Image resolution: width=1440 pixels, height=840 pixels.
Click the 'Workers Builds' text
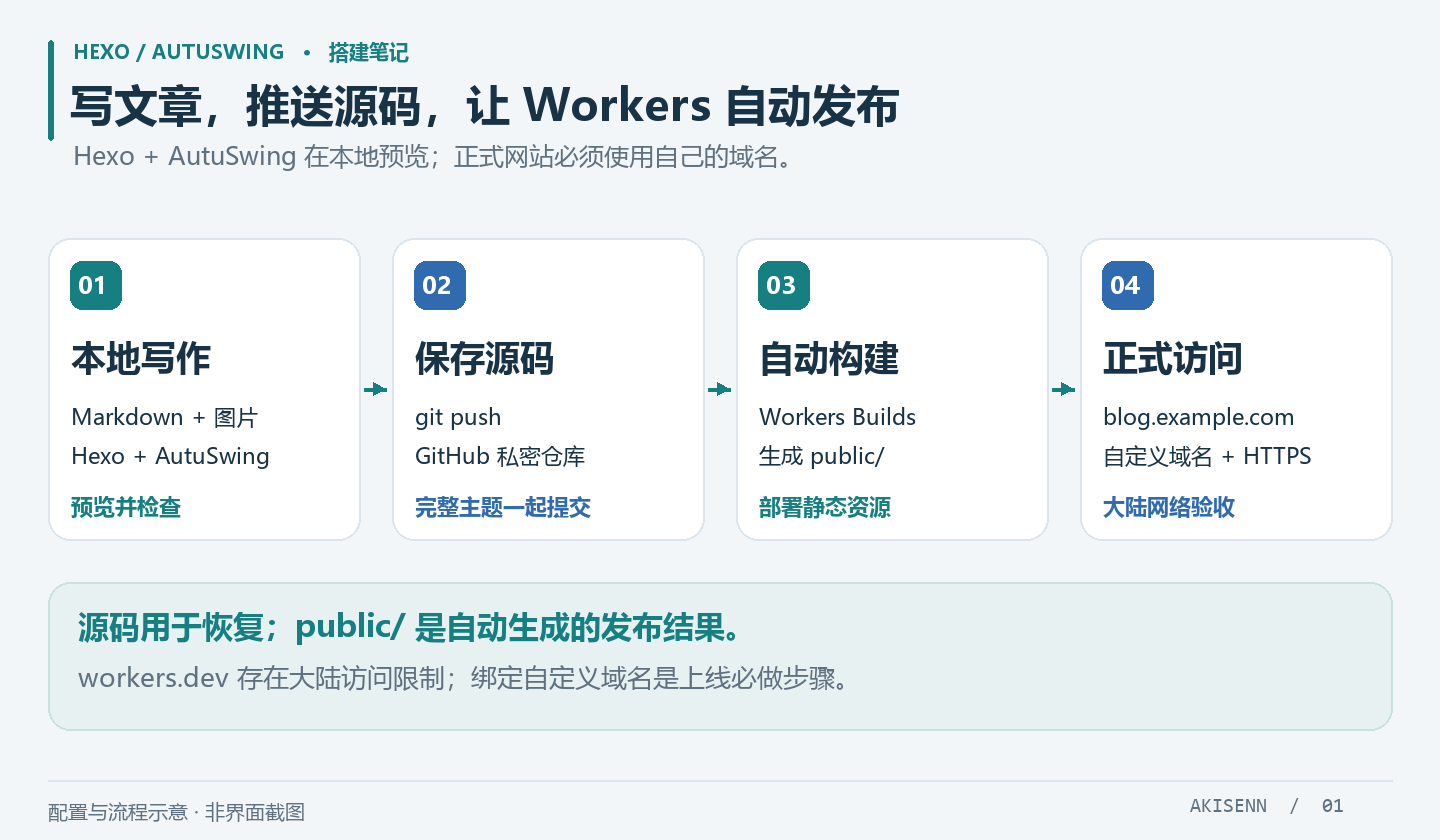coord(837,417)
